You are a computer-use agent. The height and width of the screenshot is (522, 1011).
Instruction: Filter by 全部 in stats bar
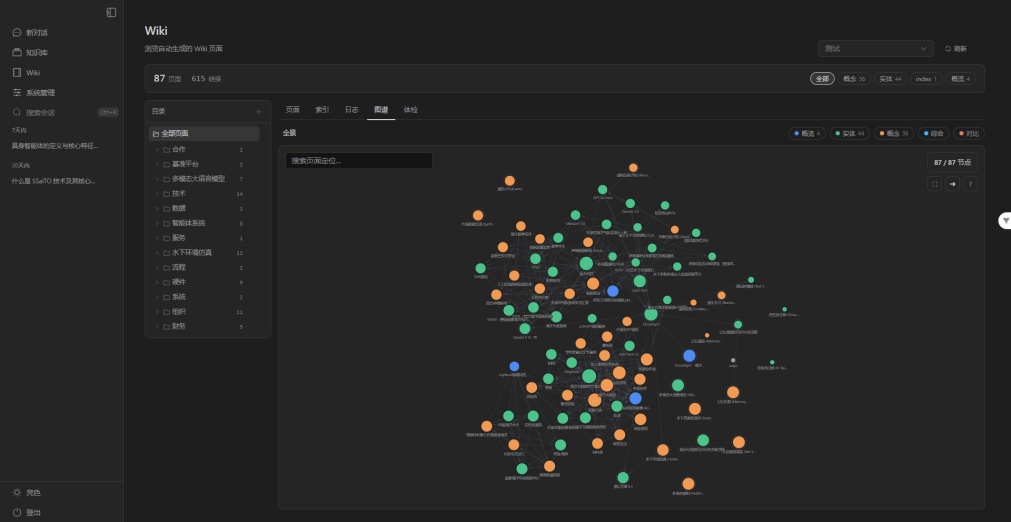pyautogui.click(x=822, y=79)
